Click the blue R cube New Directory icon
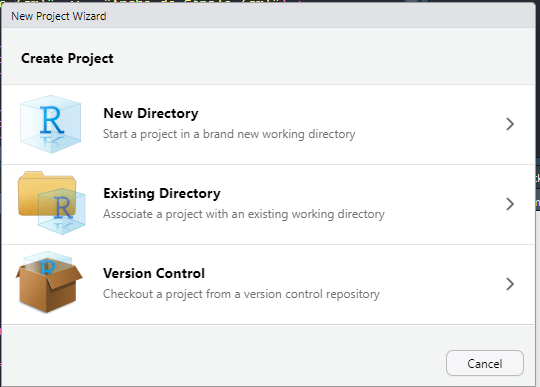The width and height of the screenshot is (540, 387). tap(51, 124)
